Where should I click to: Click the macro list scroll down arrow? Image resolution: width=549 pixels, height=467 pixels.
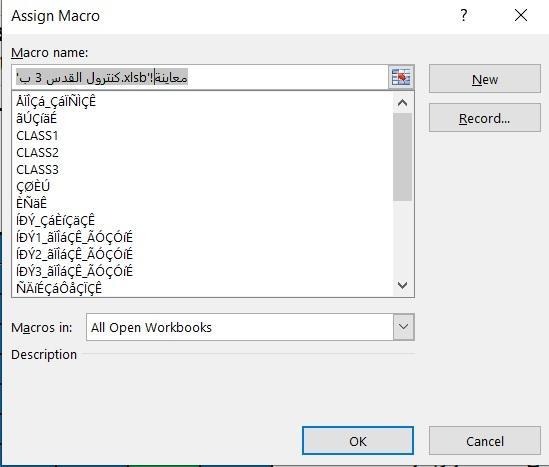pos(403,285)
